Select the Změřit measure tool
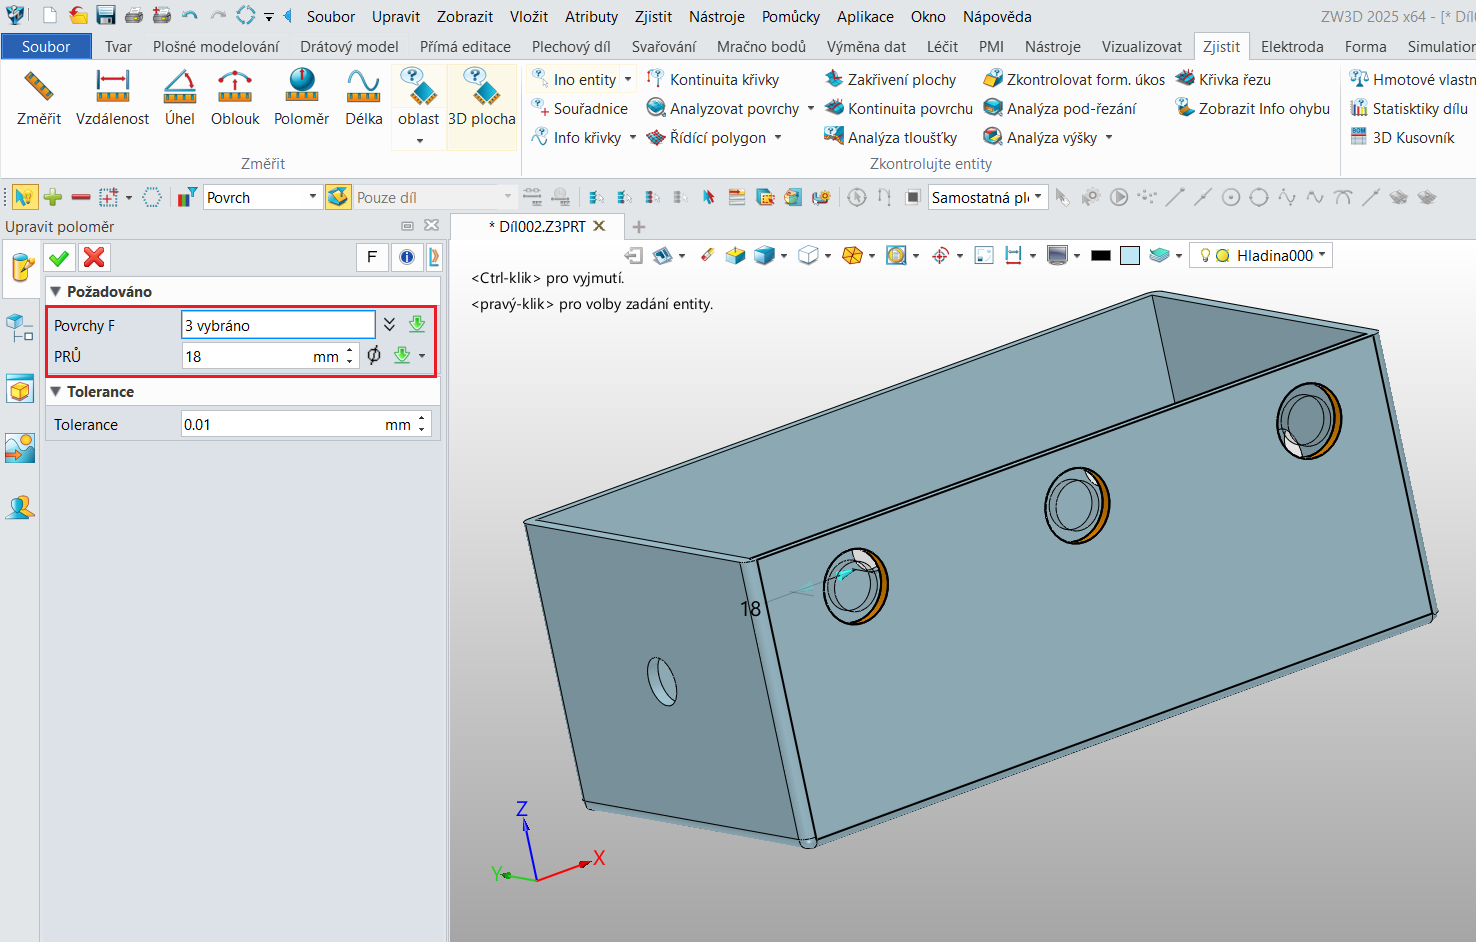This screenshot has height=942, width=1476. coord(39,98)
